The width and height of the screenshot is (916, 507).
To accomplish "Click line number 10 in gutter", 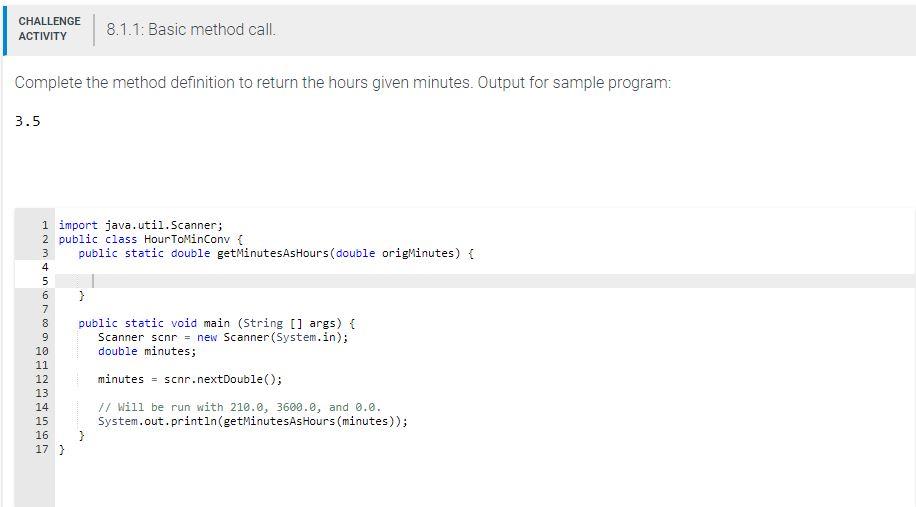I will pos(42,351).
